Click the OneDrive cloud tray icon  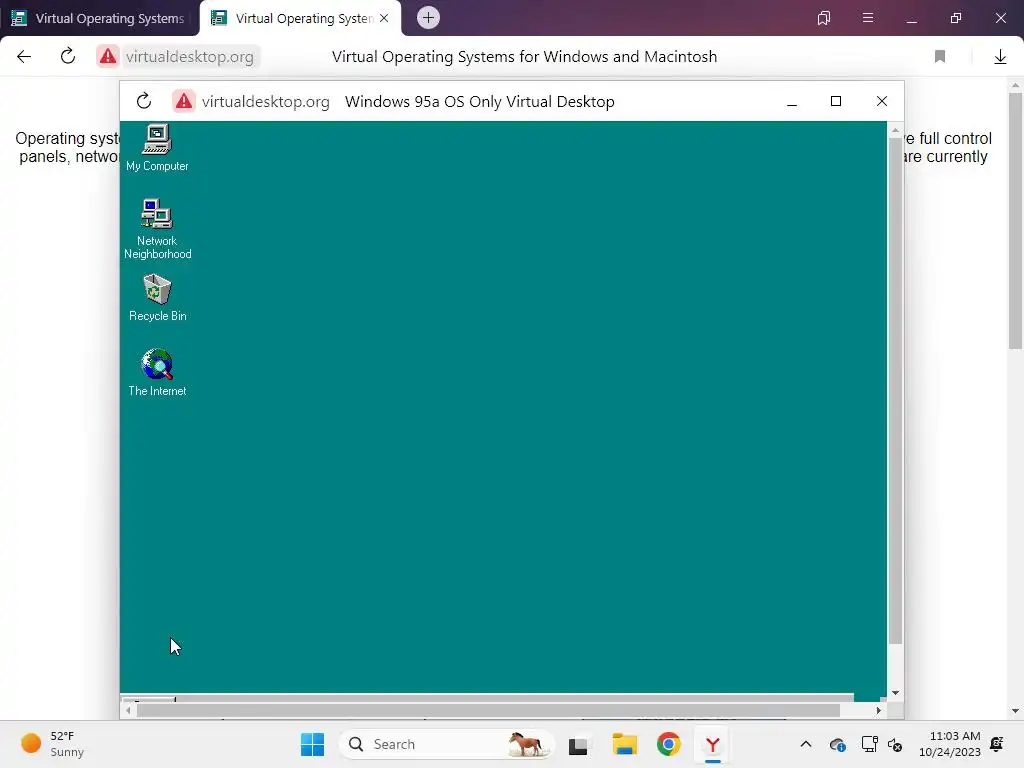838,744
